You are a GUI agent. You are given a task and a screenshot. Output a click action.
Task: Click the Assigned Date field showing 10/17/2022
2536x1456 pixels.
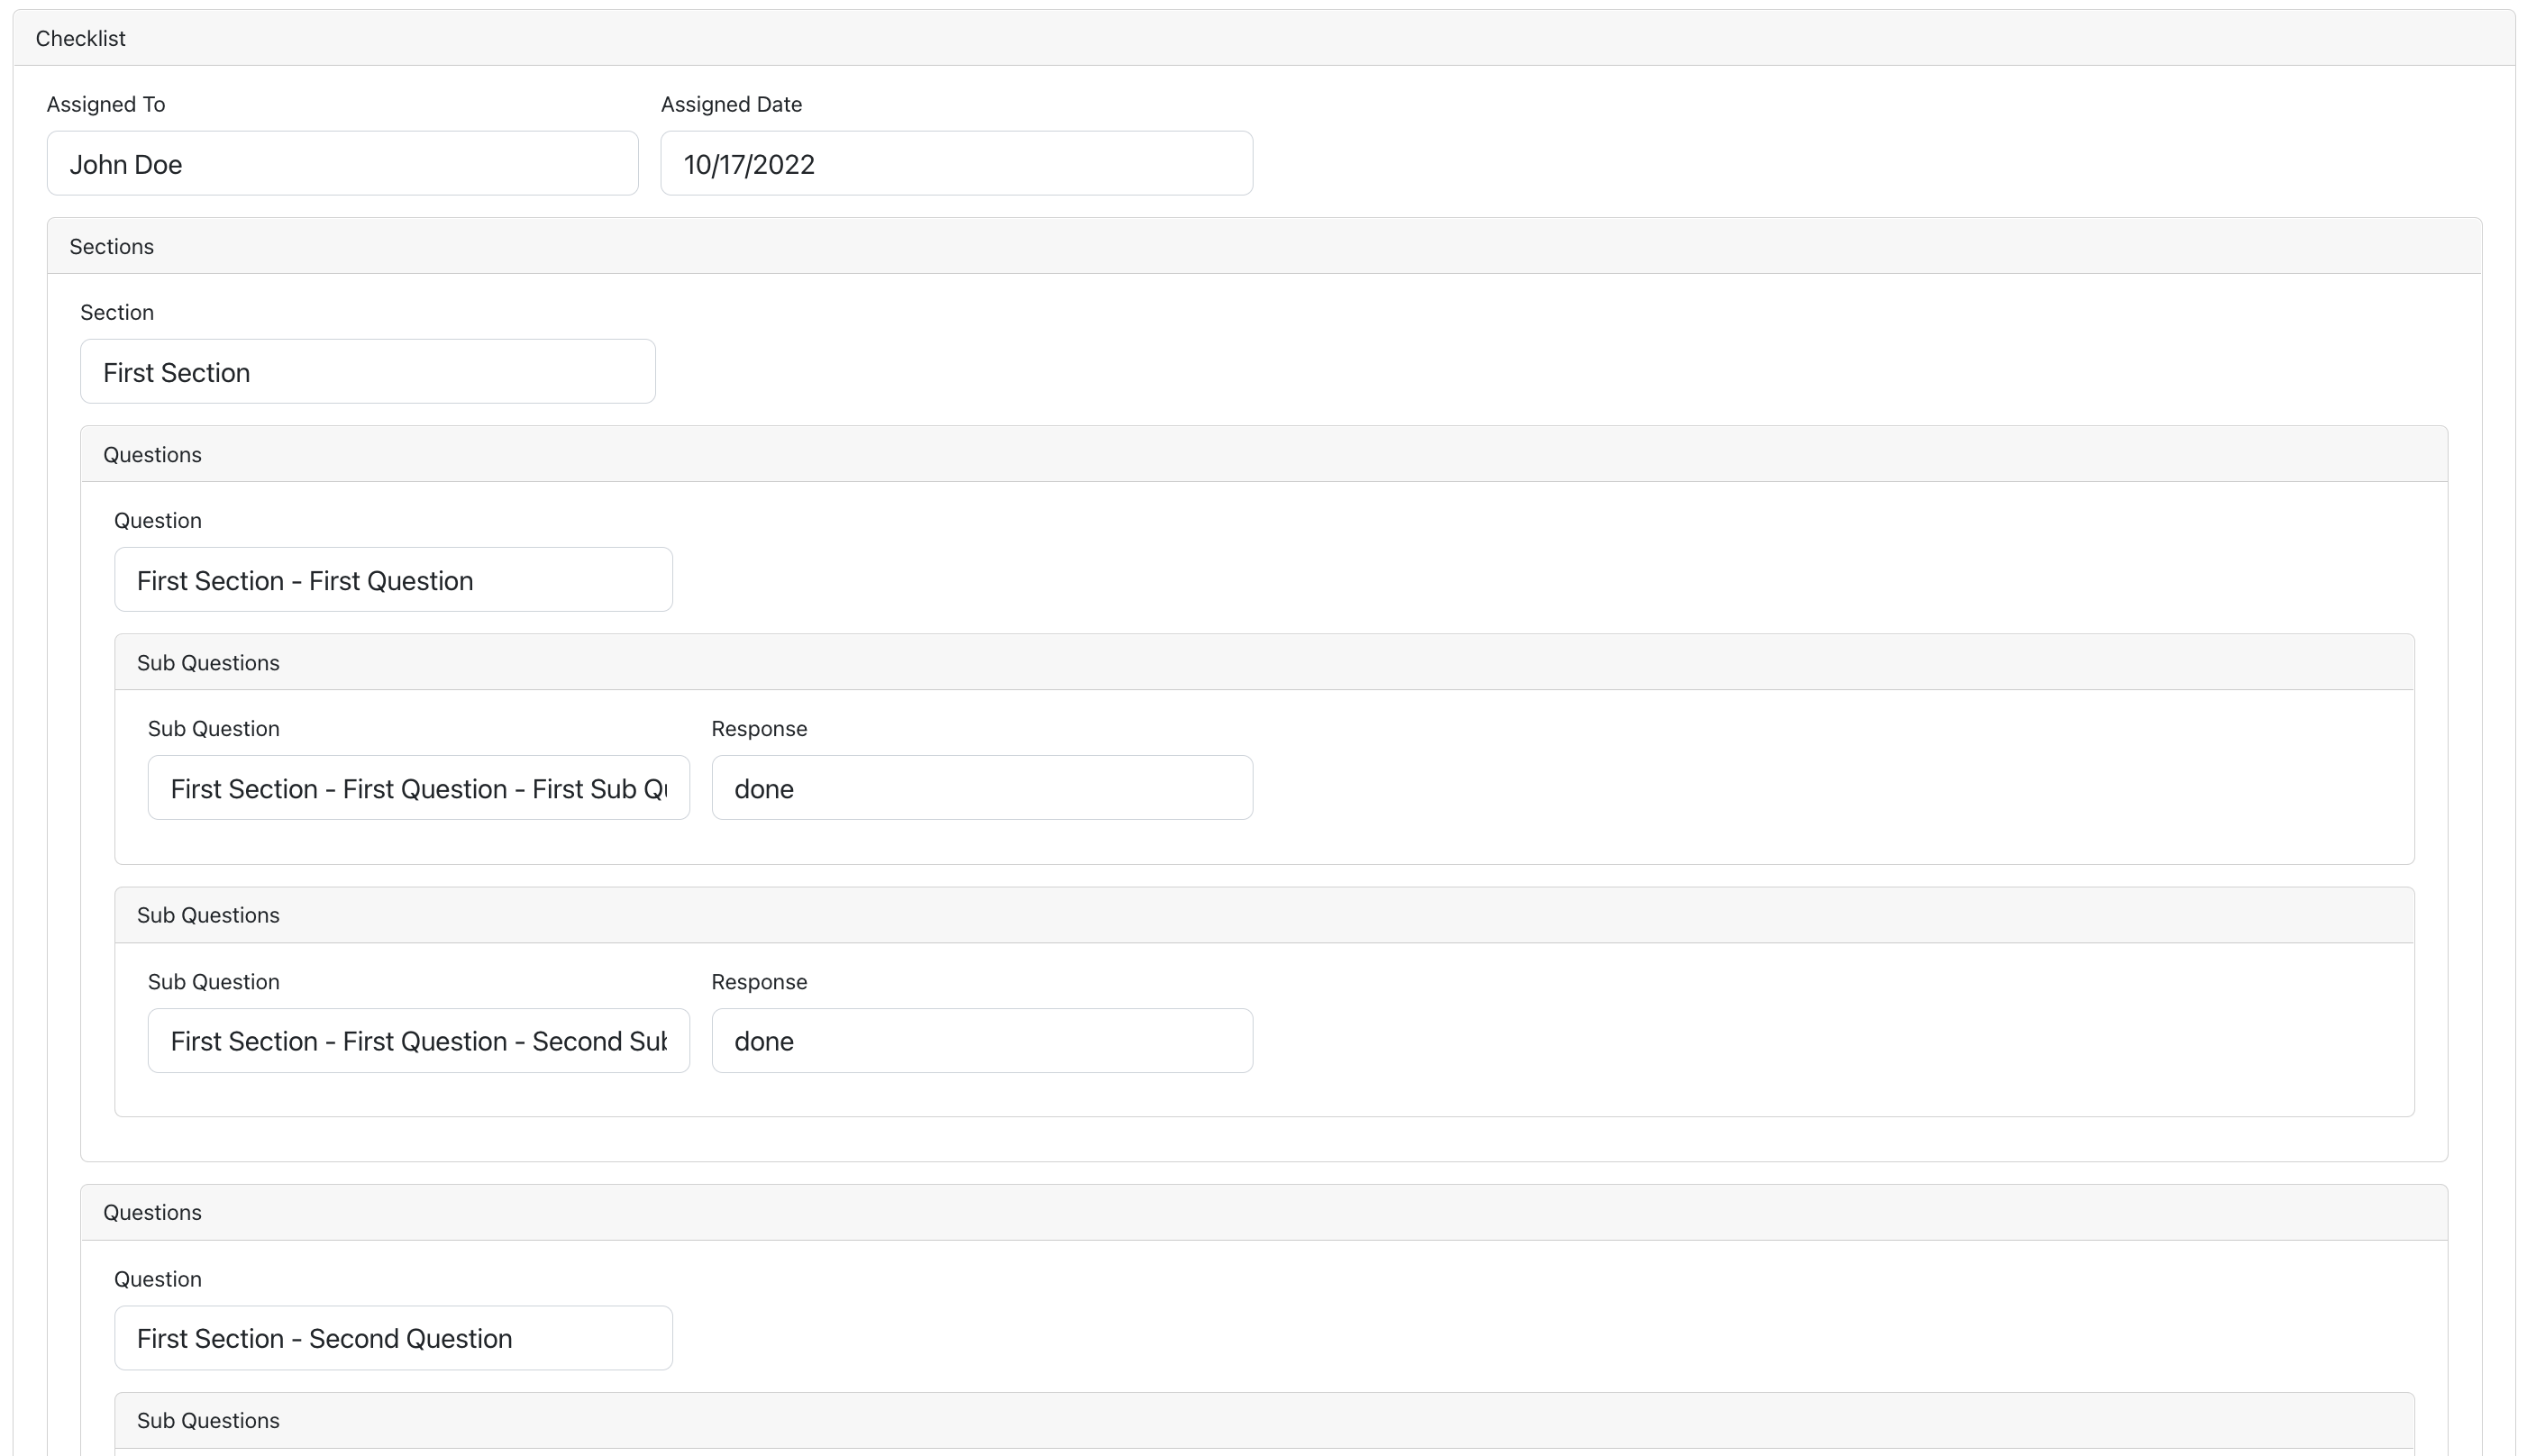[x=956, y=163]
